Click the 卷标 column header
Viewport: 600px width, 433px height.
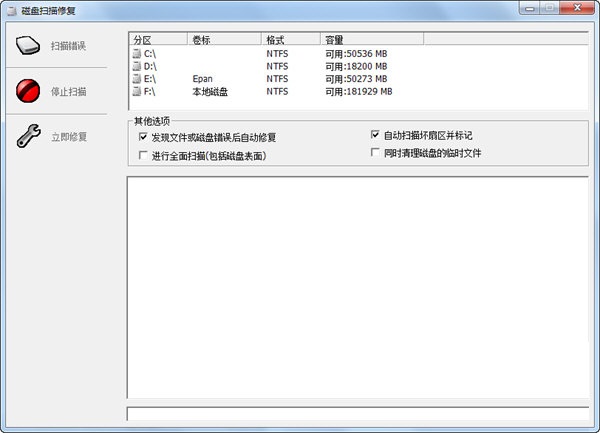pos(223,39)
